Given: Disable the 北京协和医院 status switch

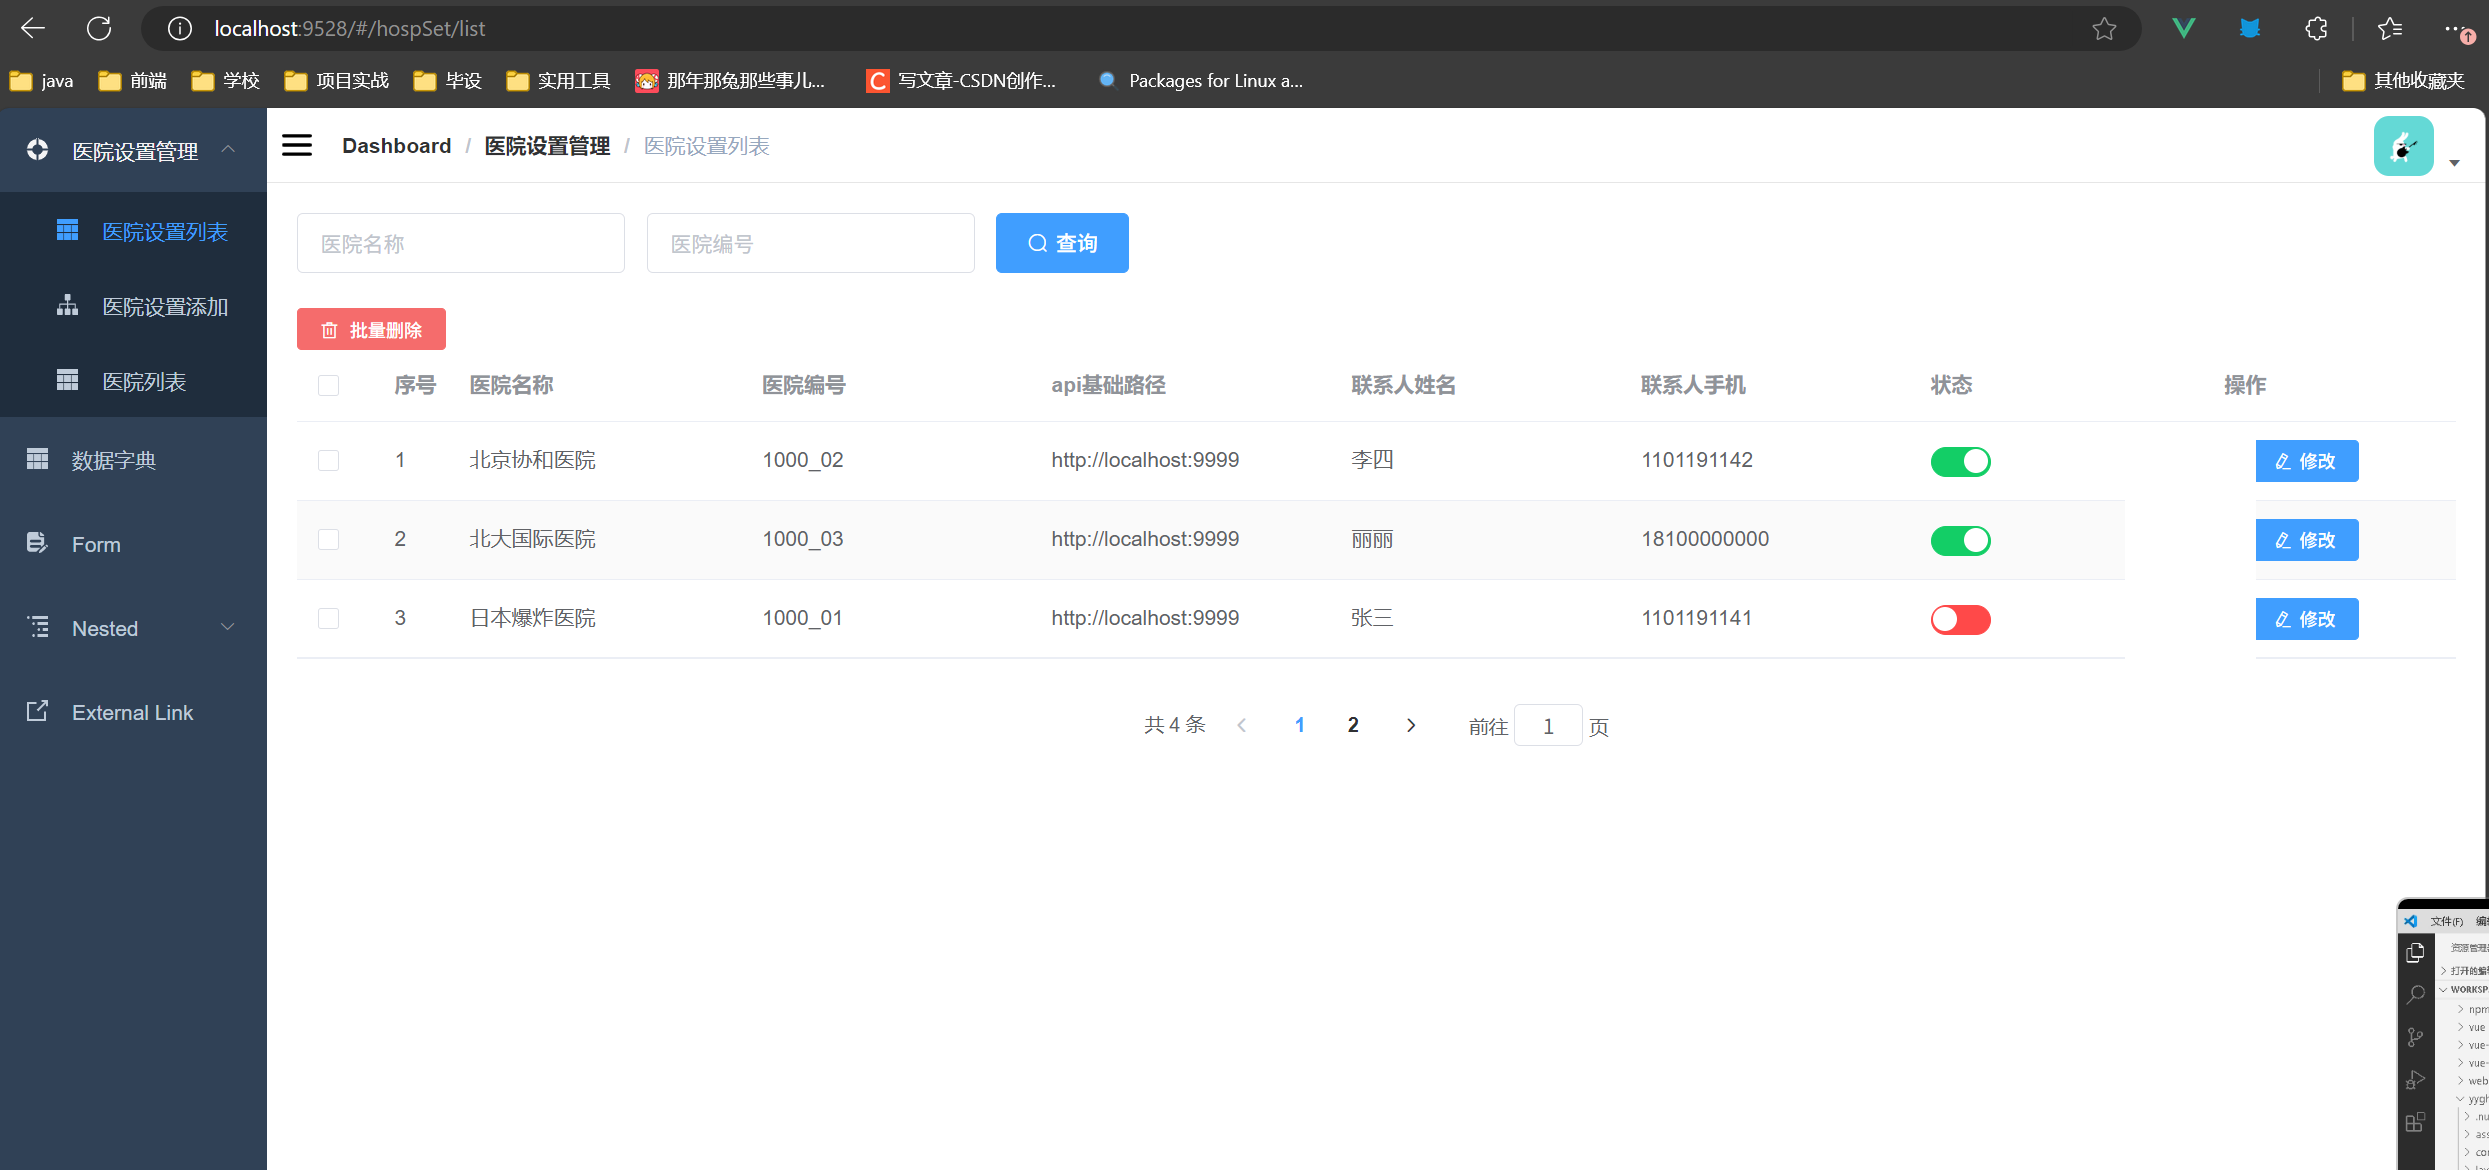Looking at the screenshot, I should click(1960, 461).
